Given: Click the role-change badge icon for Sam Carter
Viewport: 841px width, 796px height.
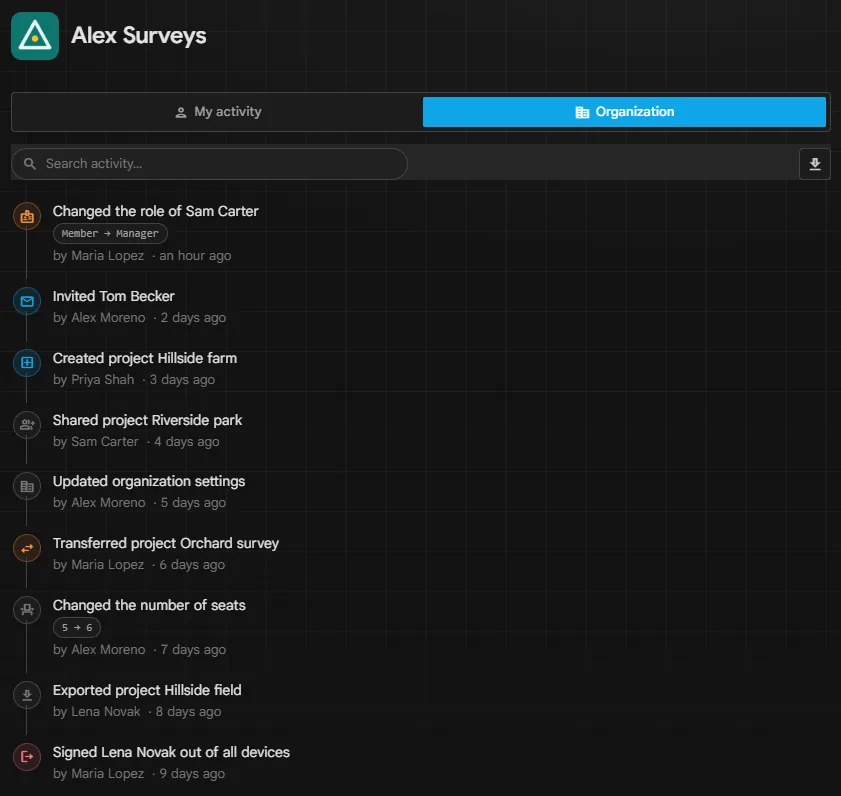Looking at the screenshot, I should [x=27, y=216].
